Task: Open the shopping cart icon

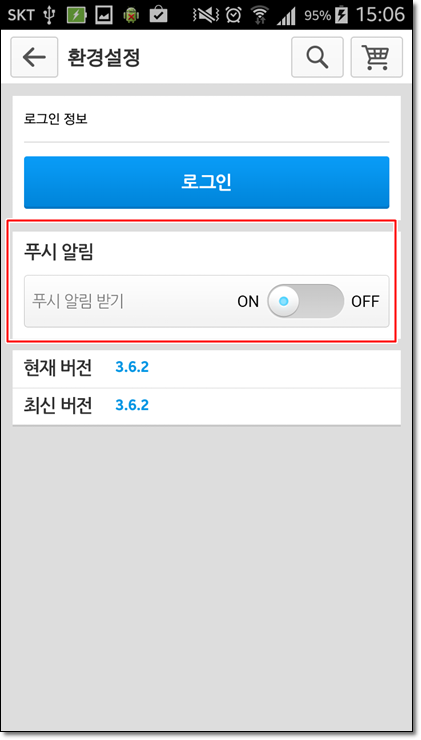Action: point(377,57)
